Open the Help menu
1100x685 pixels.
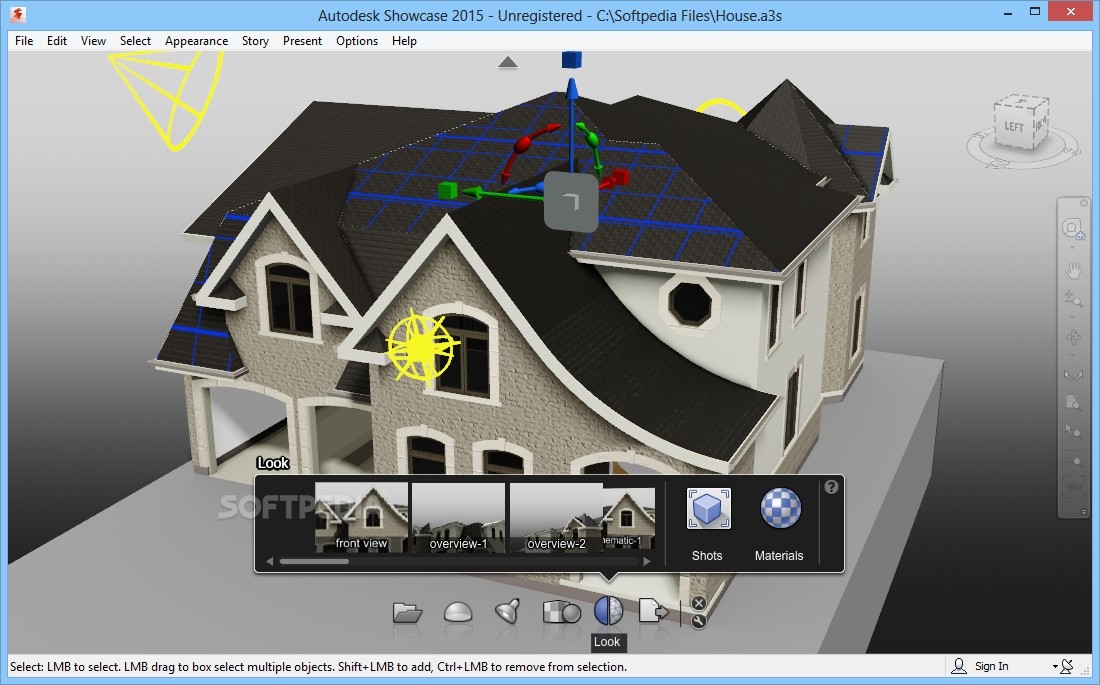[404, 41]
